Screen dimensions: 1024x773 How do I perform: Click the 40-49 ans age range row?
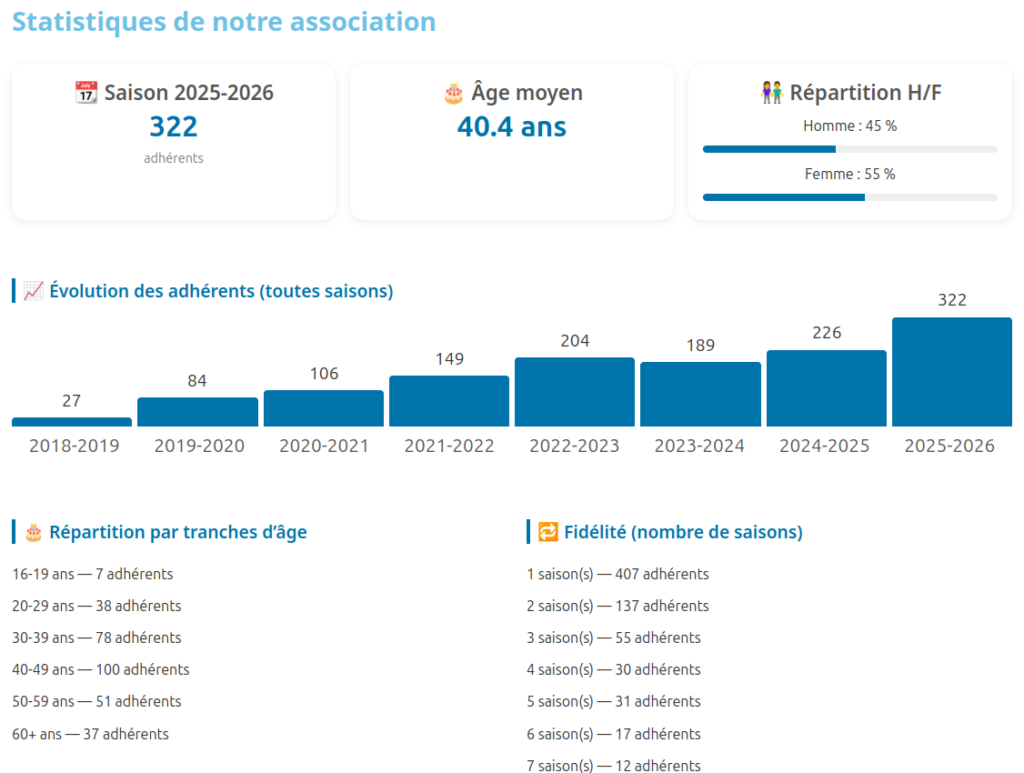pyautogui.click(x=101, y=669)
